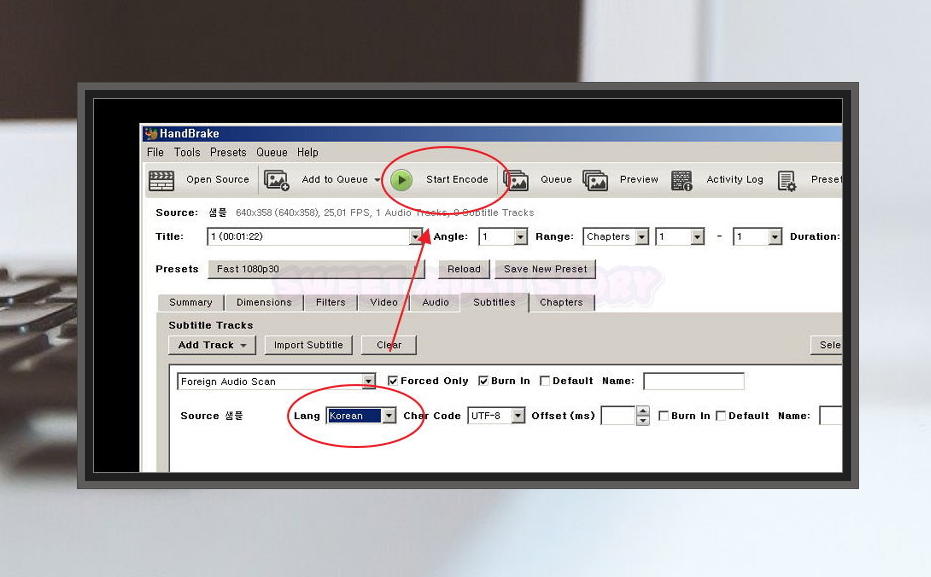The width and height of the screenshot is (931, 577).
Task: Click the Import Subtitle button
Action: [308, 345]
